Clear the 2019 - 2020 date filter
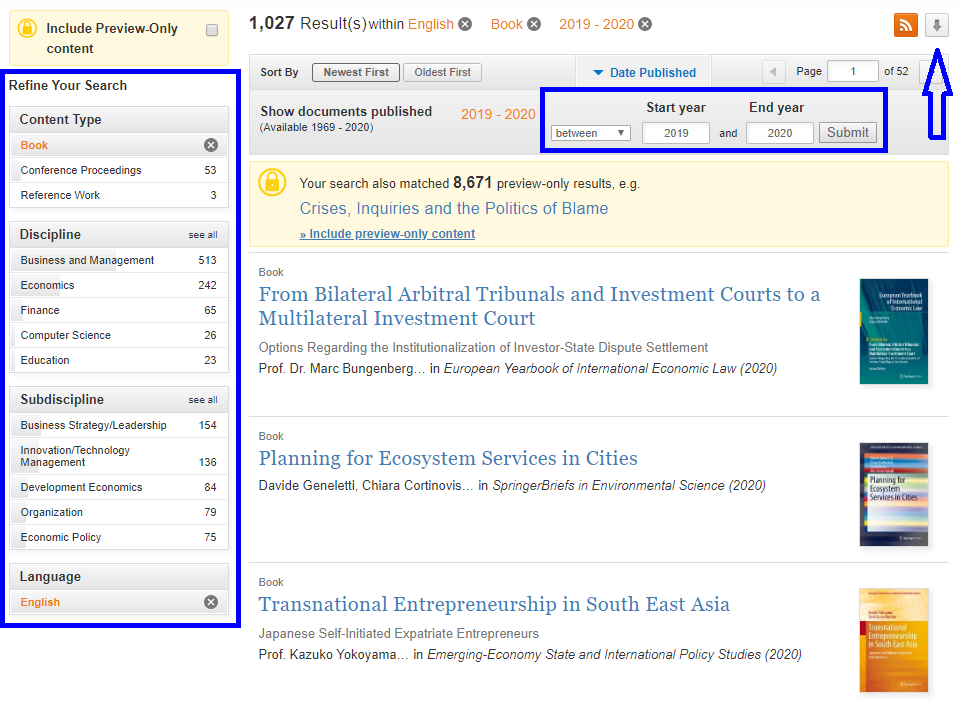Viewport: 961px width, 705px height. click(x=645, y=24)
